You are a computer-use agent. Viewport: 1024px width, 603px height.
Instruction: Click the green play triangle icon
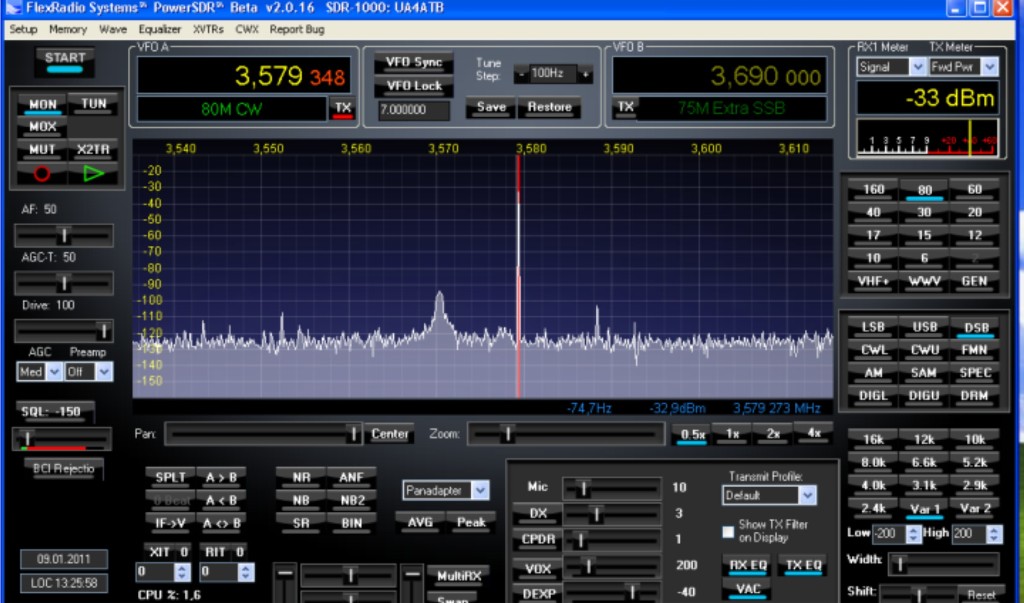click(x=93, y=173)
